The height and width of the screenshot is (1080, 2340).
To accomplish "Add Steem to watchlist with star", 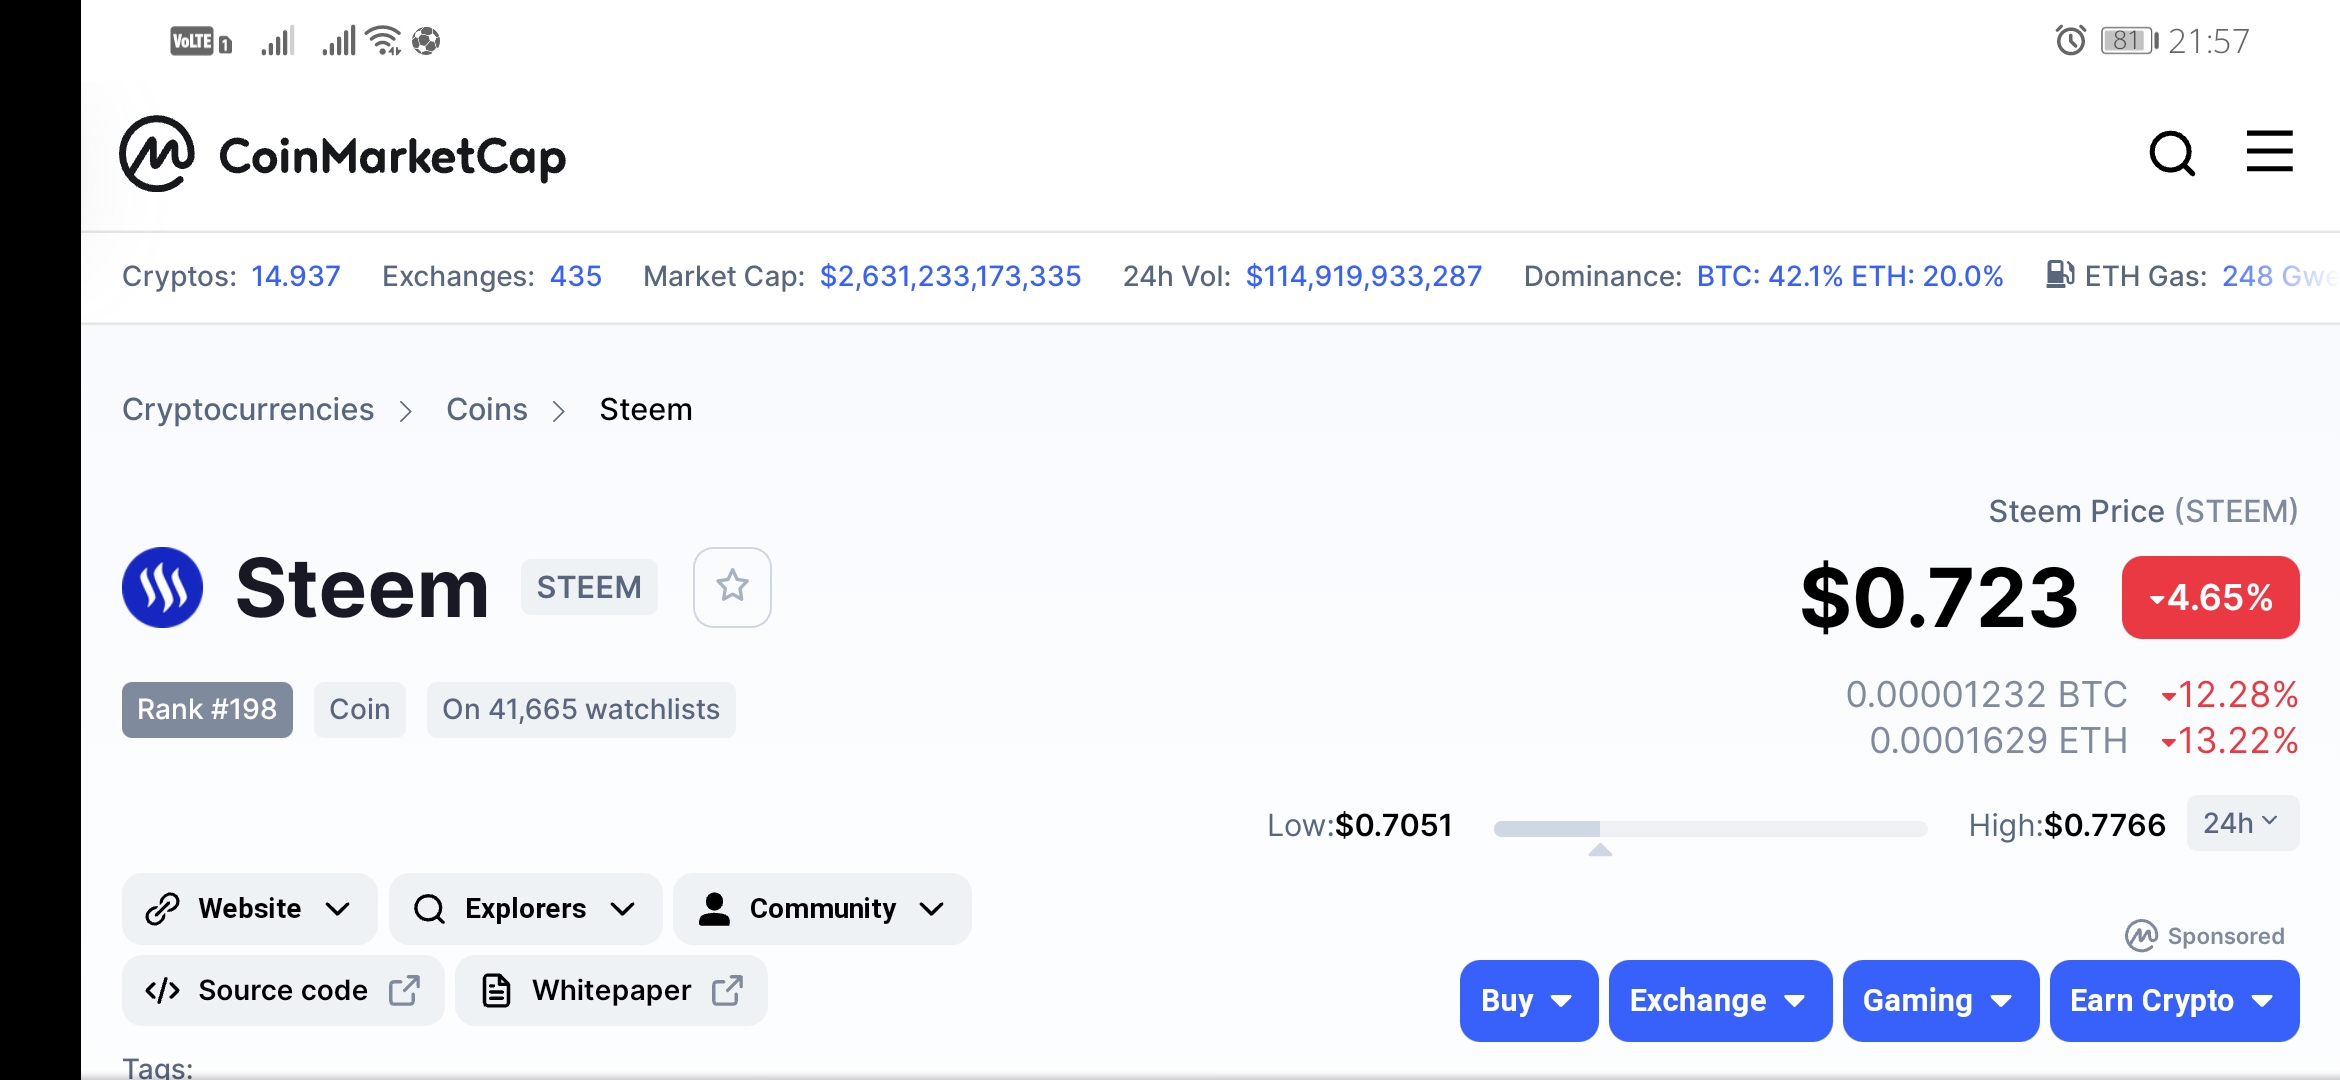I will [732, 587].
